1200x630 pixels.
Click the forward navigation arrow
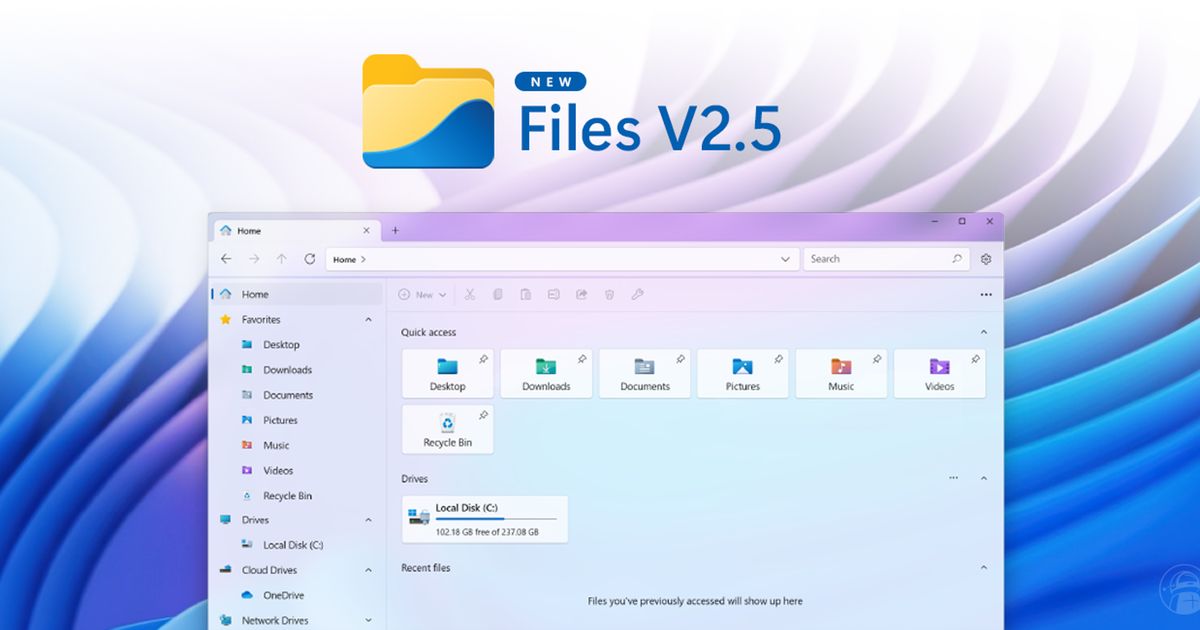pos(254,259)
